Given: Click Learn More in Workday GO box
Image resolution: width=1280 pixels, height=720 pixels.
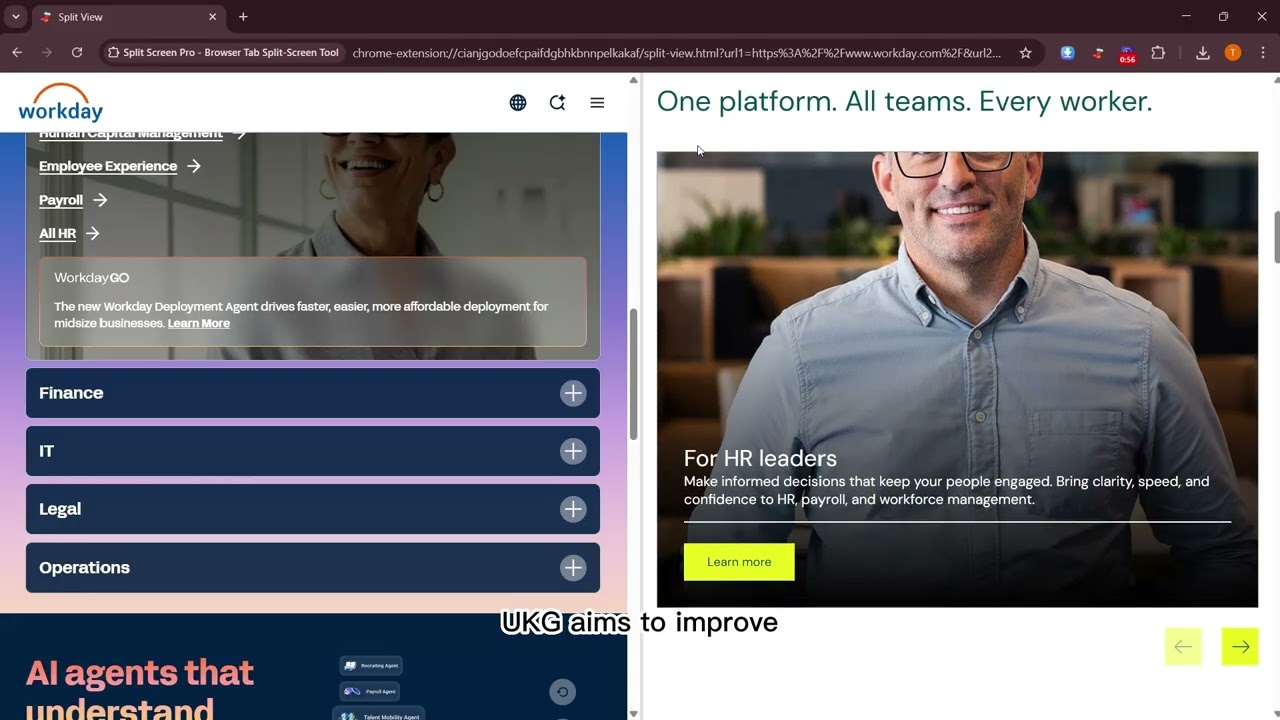Looking at the screenshot, I should (x=199, y=323).
